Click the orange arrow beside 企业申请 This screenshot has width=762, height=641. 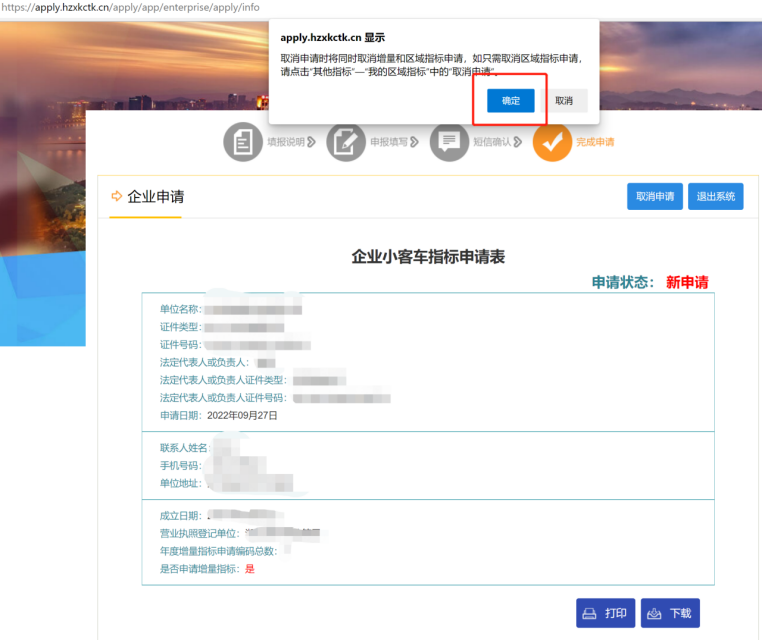[x=117, y=196]
